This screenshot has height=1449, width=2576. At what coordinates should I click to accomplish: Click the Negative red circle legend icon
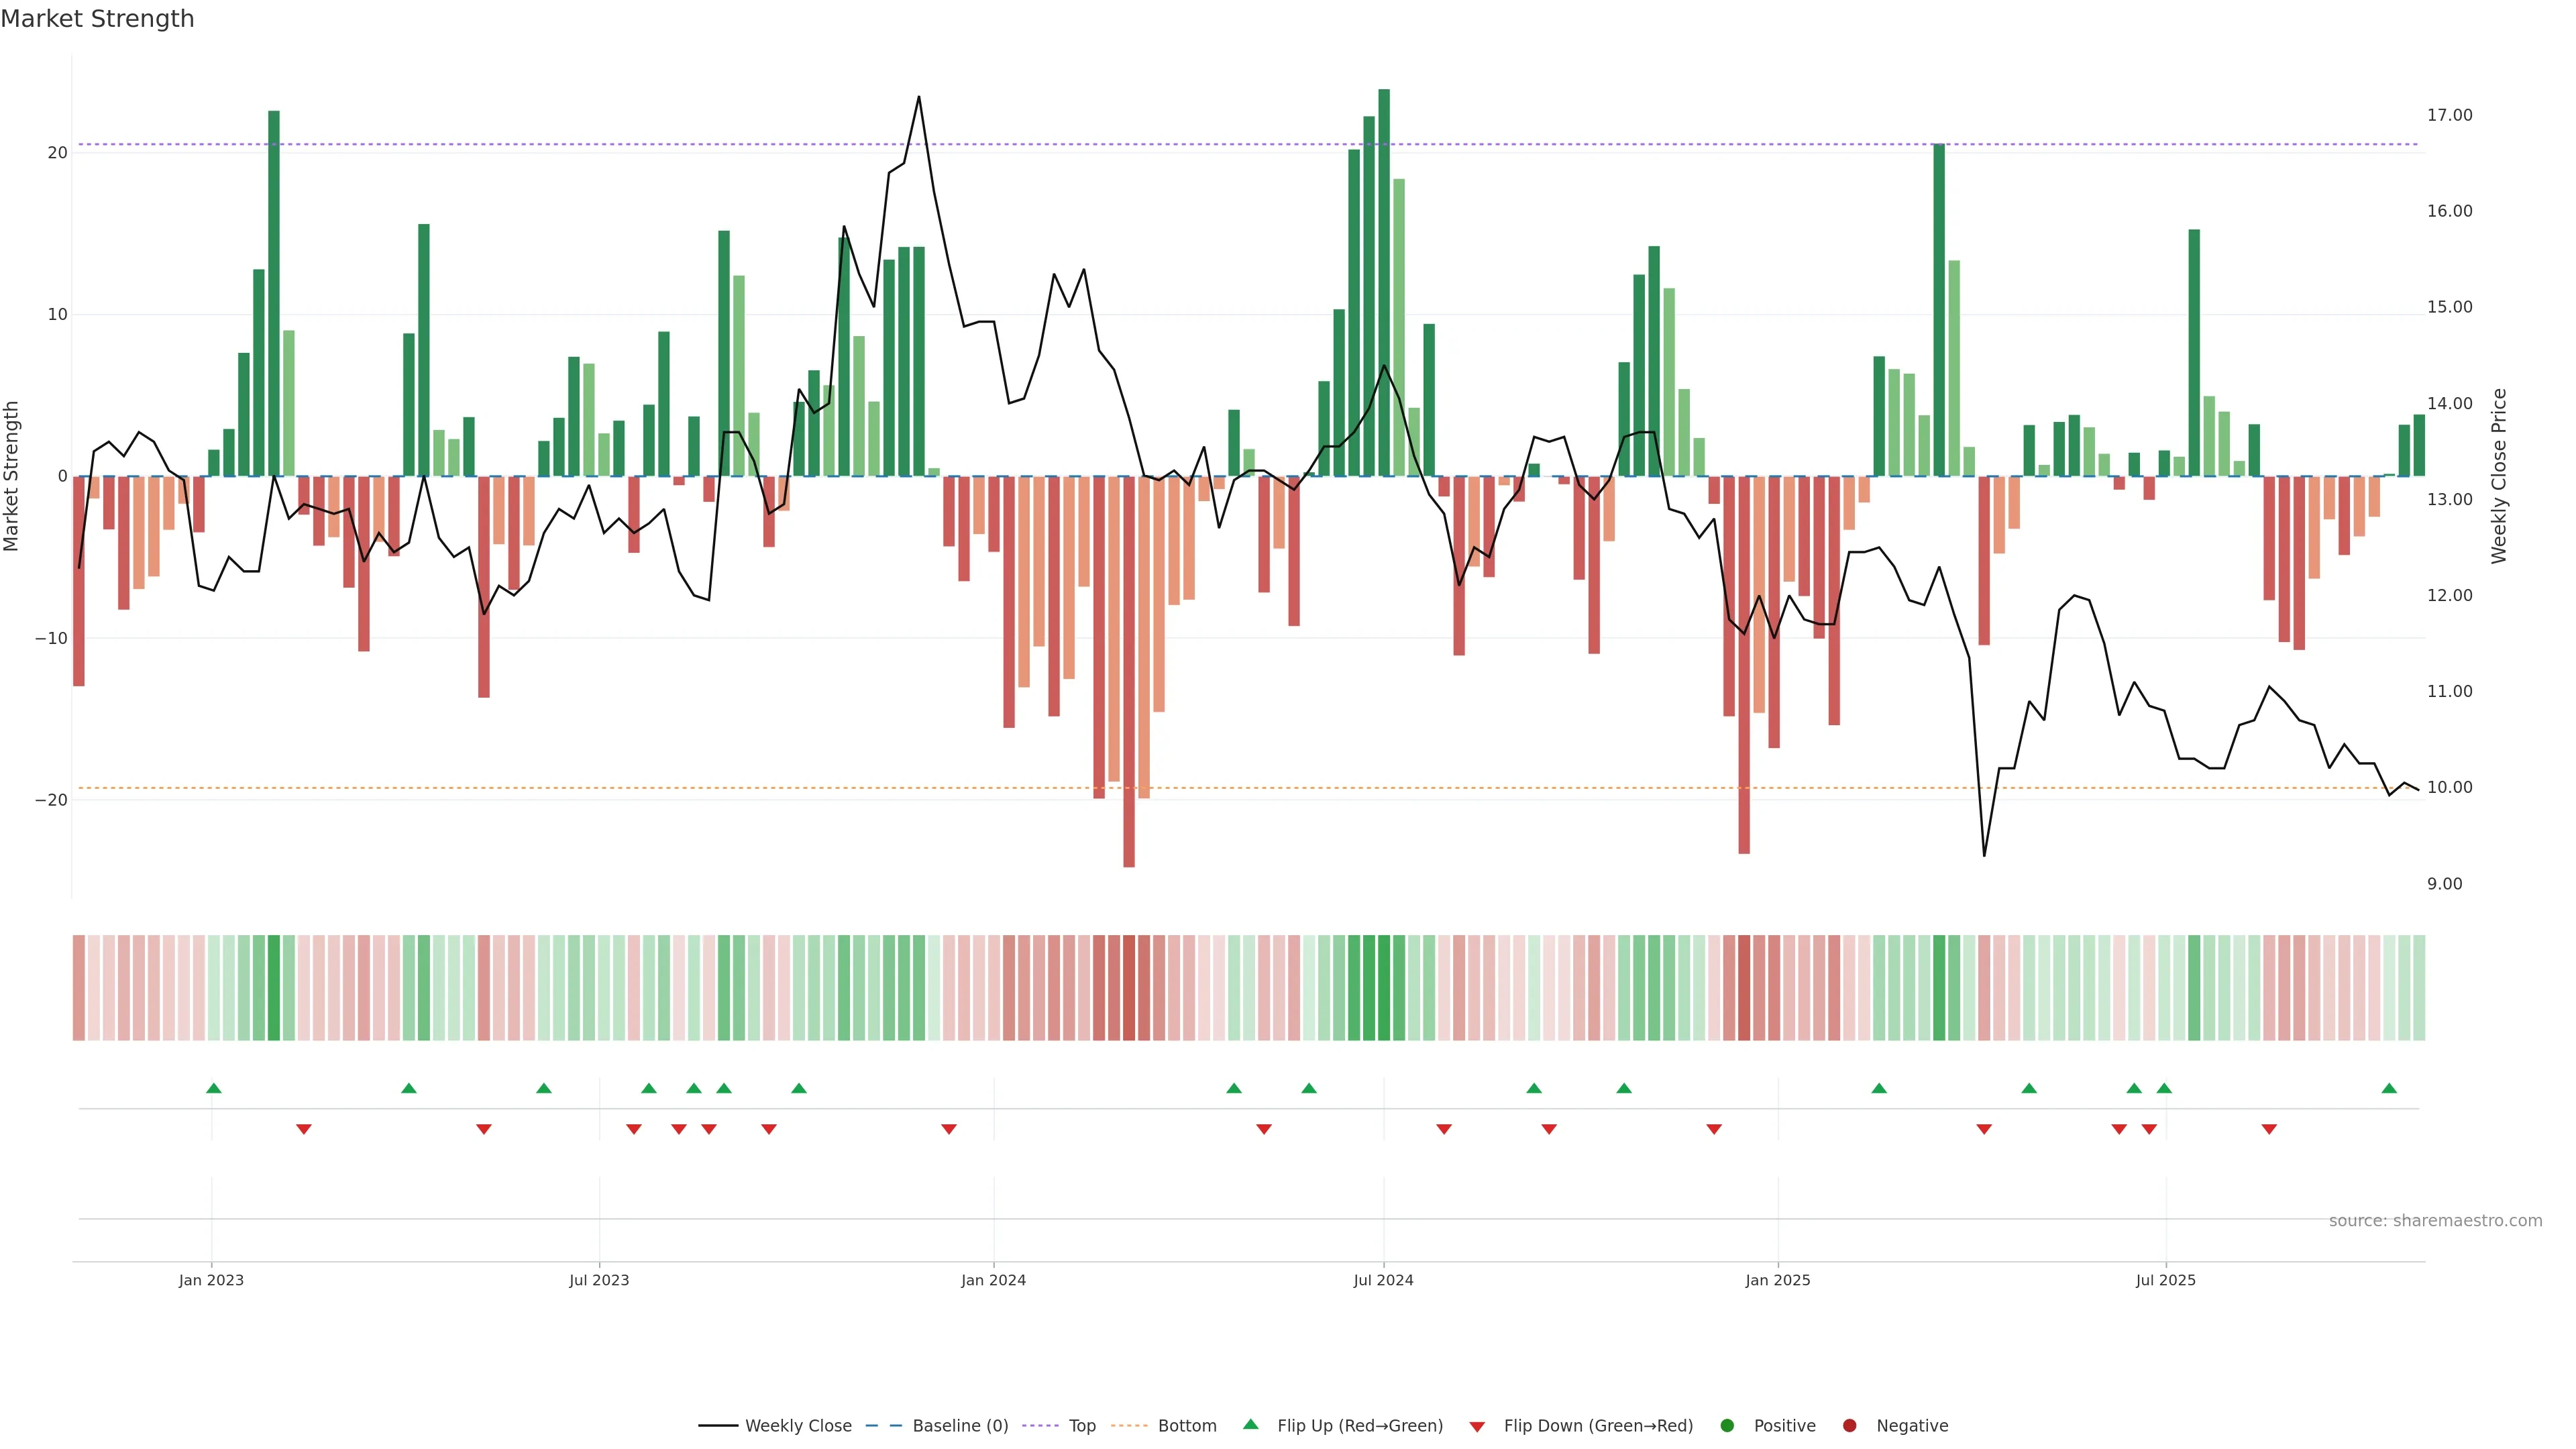click(1849, 1426)
